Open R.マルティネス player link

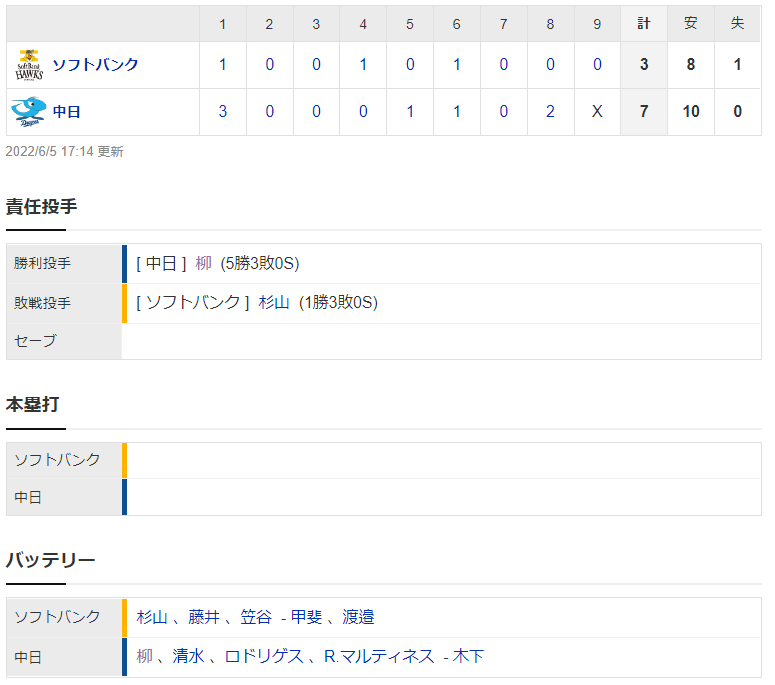(379, 656)
